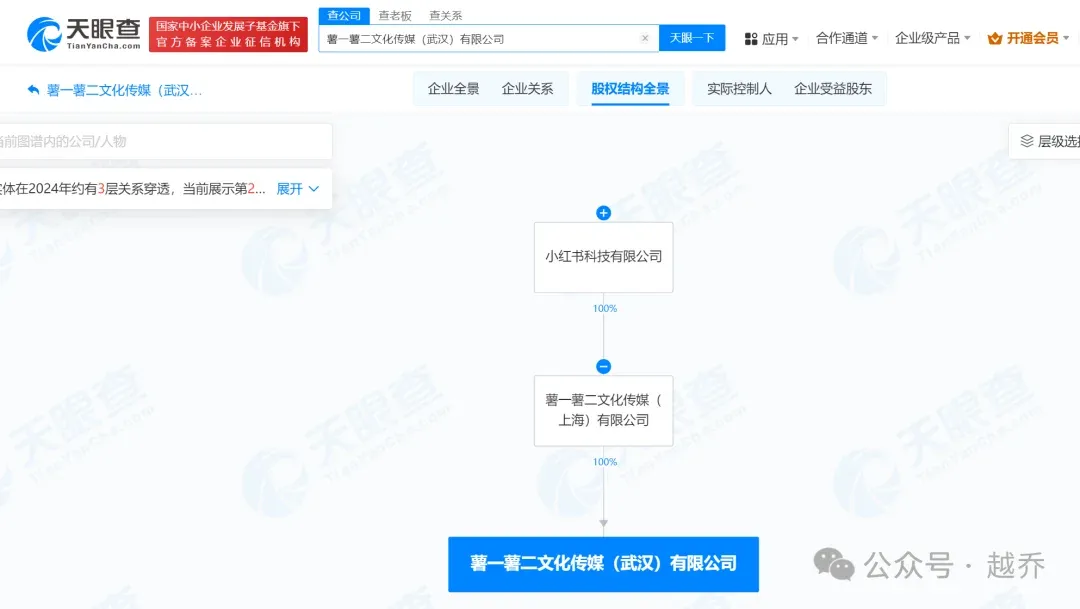Click the grid icon next to 应用
Screen dimensions: 1080x609
coord(751,39)
